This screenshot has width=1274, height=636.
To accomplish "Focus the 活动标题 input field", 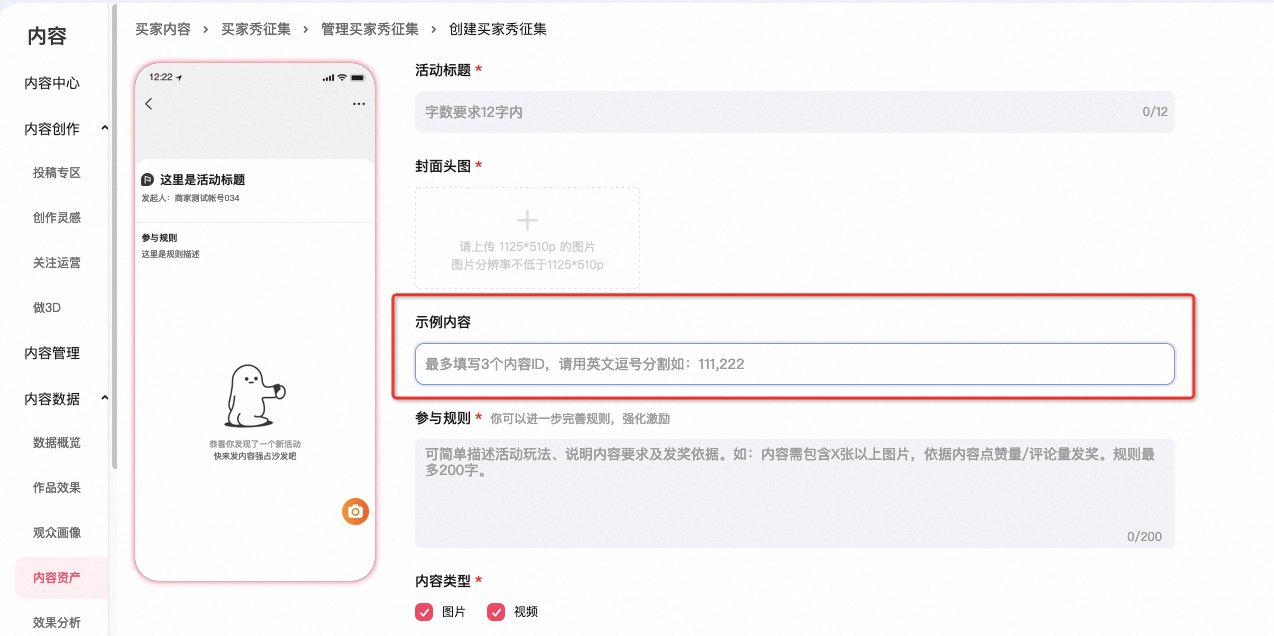I will tap(795, 112).
